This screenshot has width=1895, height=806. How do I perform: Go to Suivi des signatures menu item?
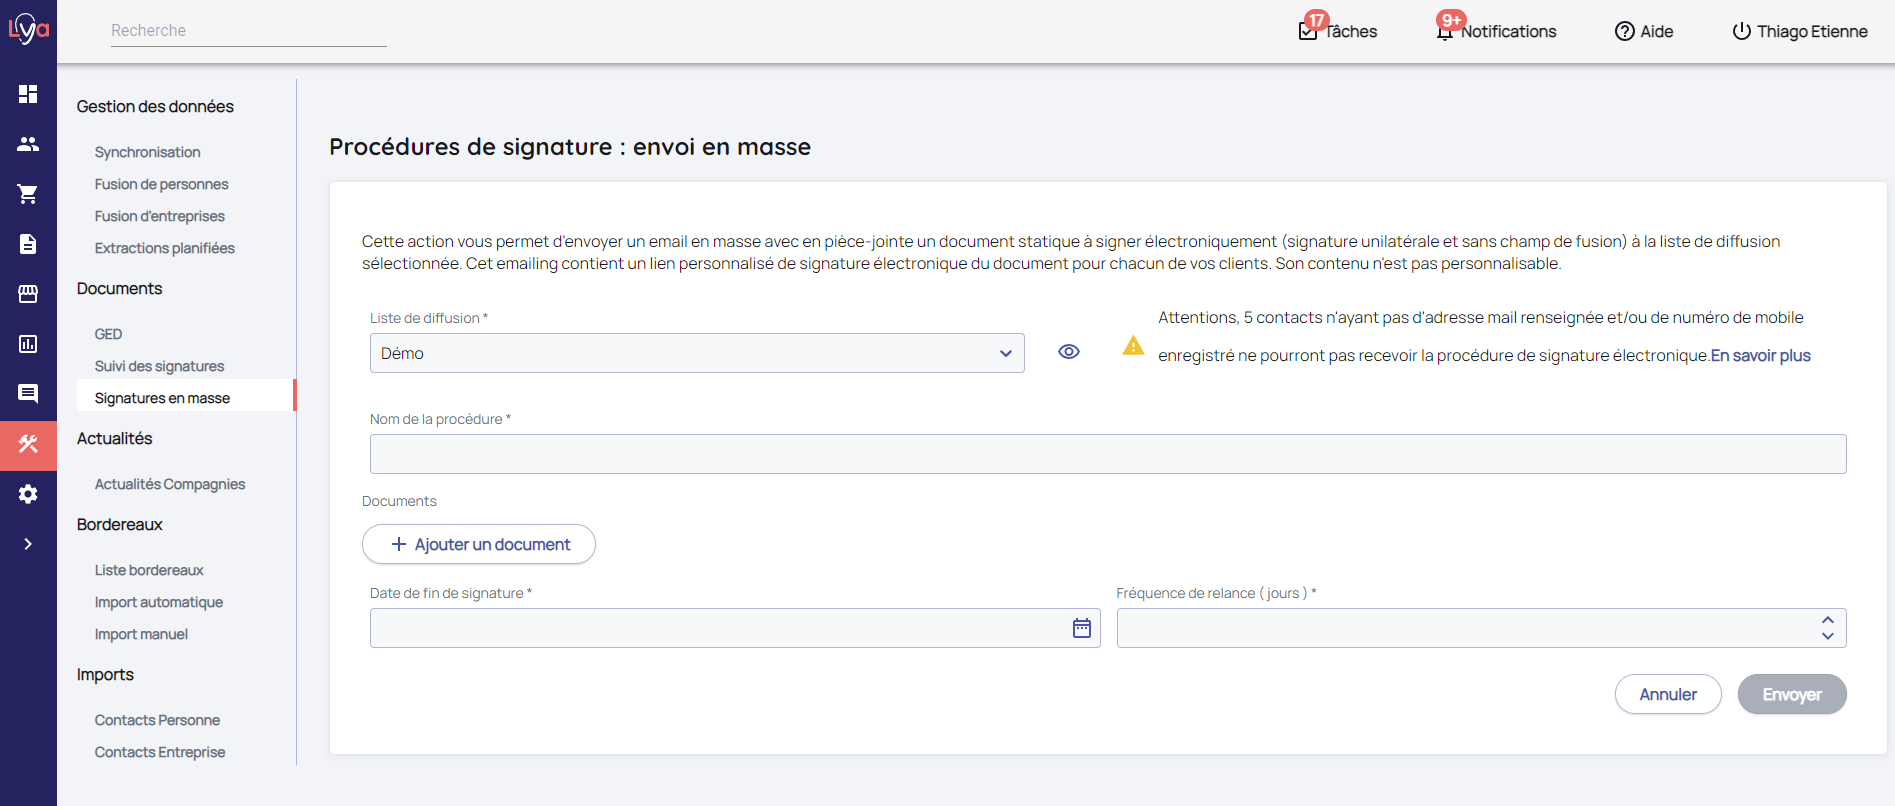coord(159,366)
